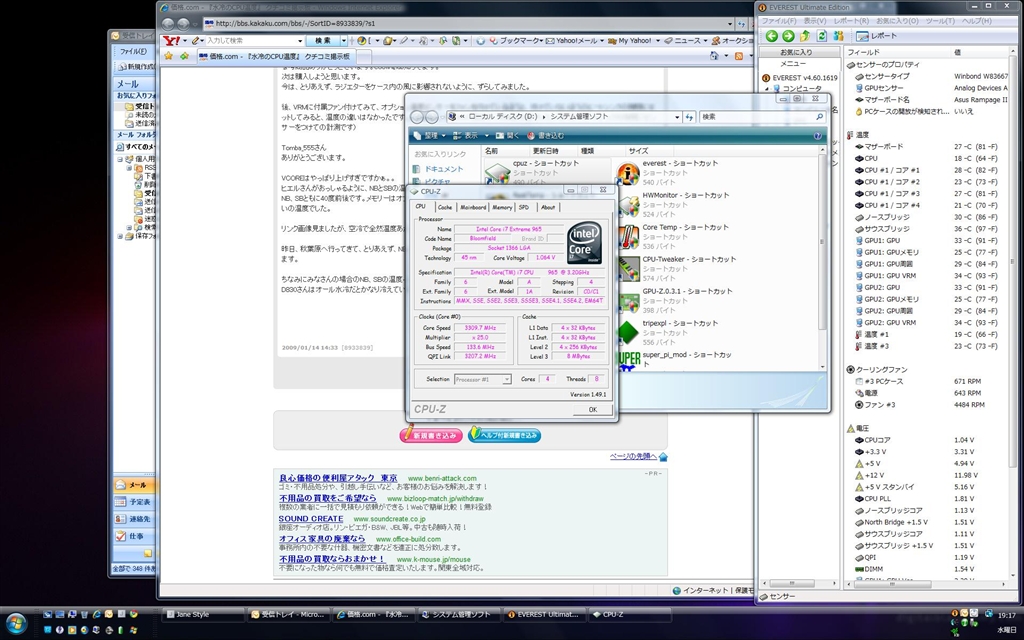Click the two-people icon in EVEREST toolbar
The width and height of the screenshot is (1024, 640).
click(x=839, y=36)
